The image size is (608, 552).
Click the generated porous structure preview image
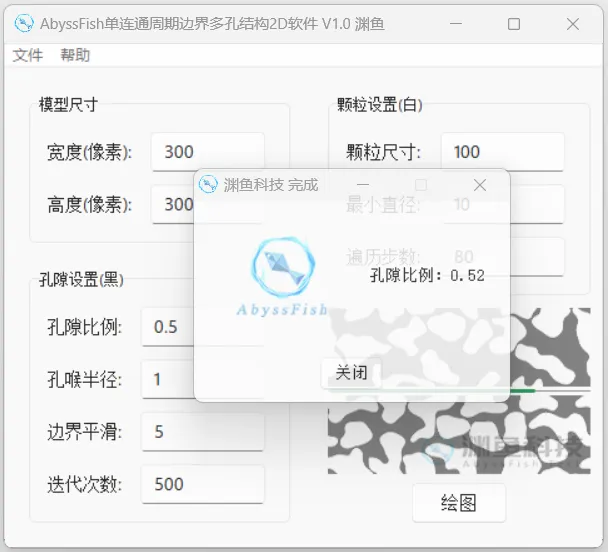tap(459, 391)
